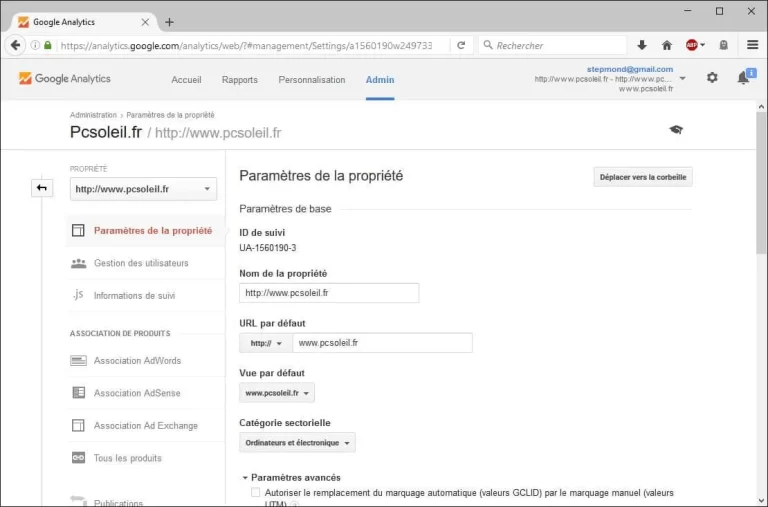Open the Accueil tab
Image resolution: width=768 pixels, height=507 pixels.
point(186,79)
